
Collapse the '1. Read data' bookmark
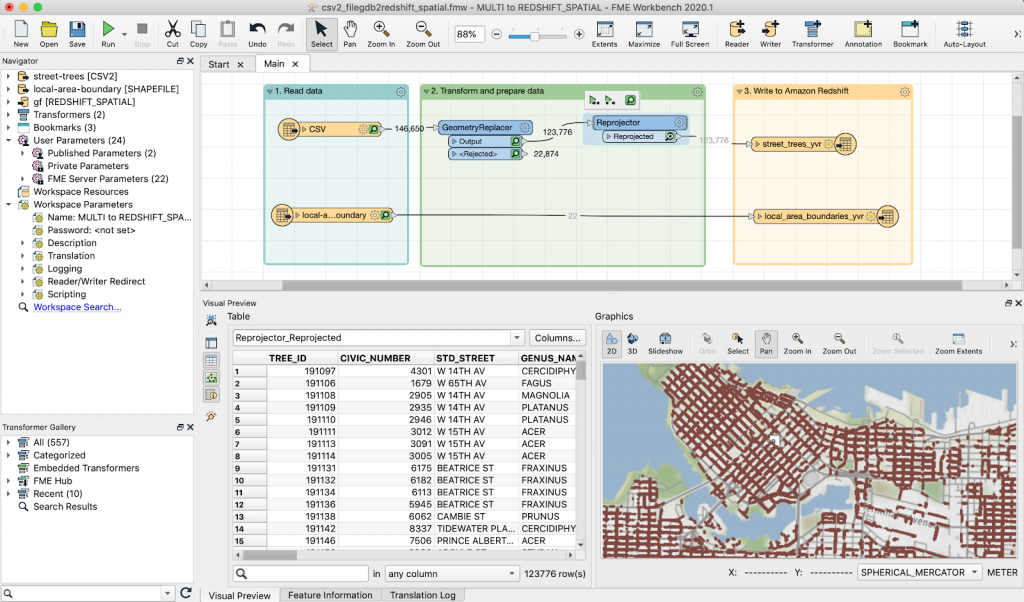269,91
